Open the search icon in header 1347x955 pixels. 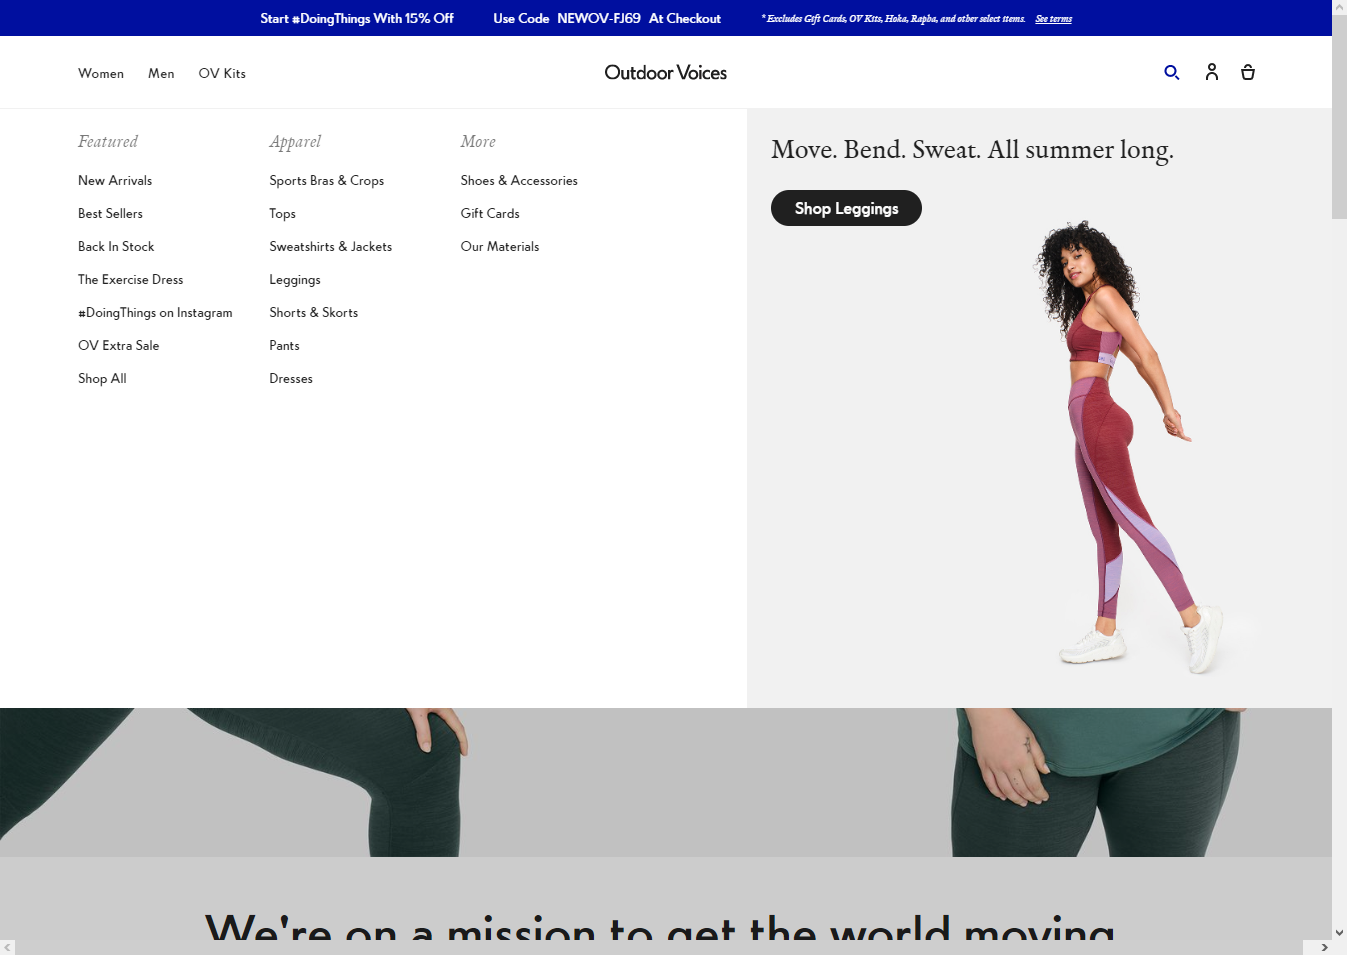(x=1172, y=72)
